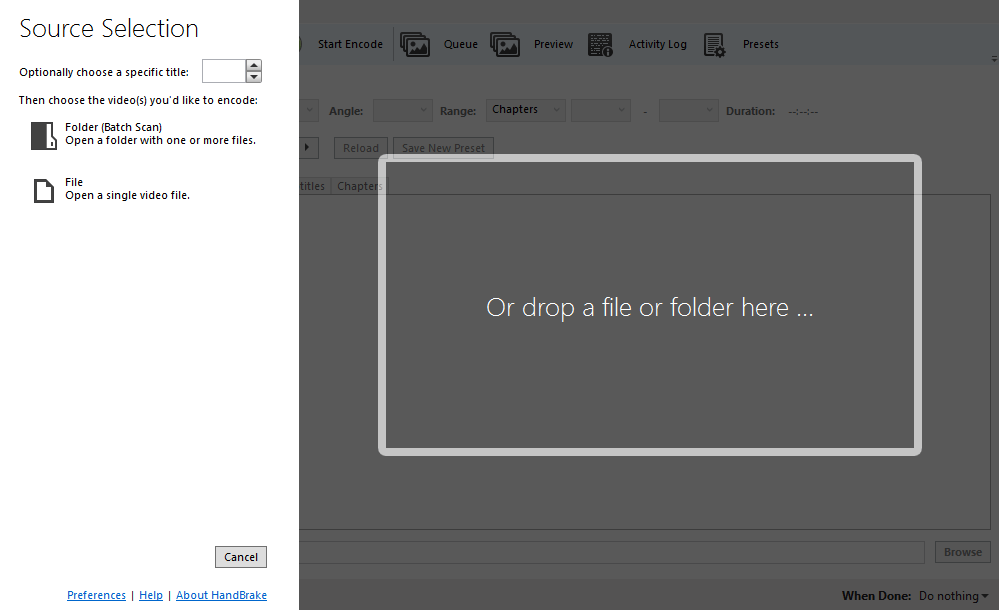Click the single File icon
Viewport: 999px width, 610px height.
point(43,190)
